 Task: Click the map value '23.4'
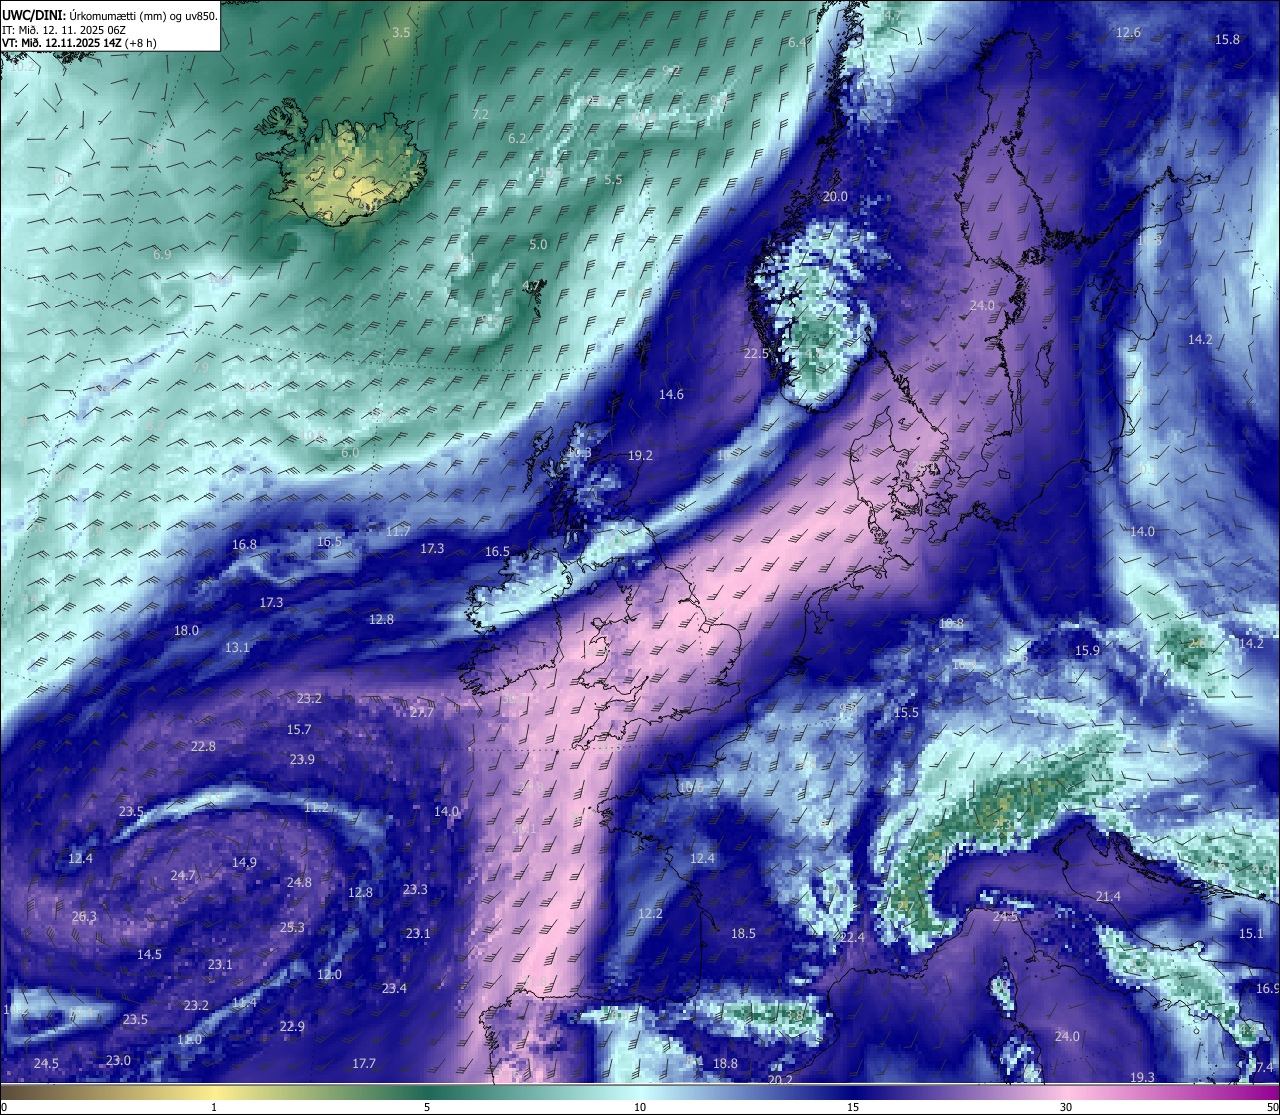394,989
